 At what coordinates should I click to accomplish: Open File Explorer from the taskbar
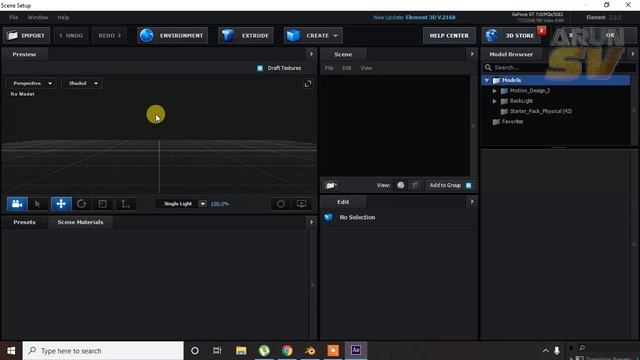pos(241,351)
